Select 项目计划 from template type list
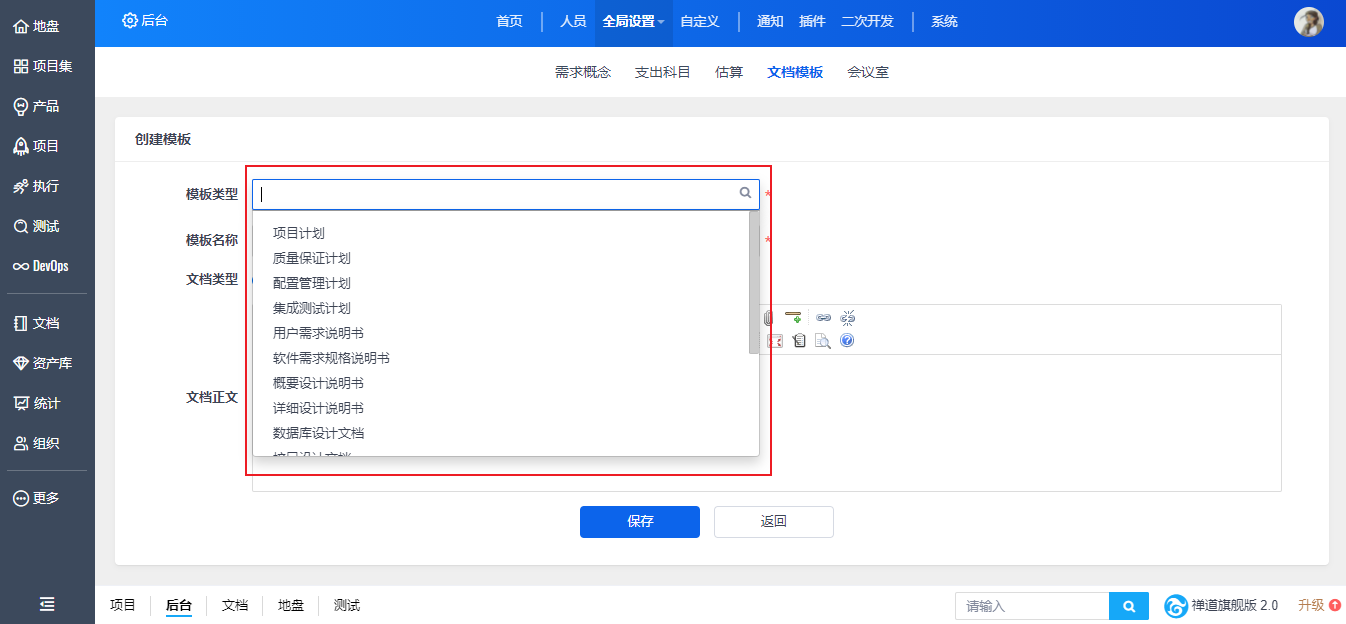This screenshot has width=1346, height=624. [x=299, y=233]
